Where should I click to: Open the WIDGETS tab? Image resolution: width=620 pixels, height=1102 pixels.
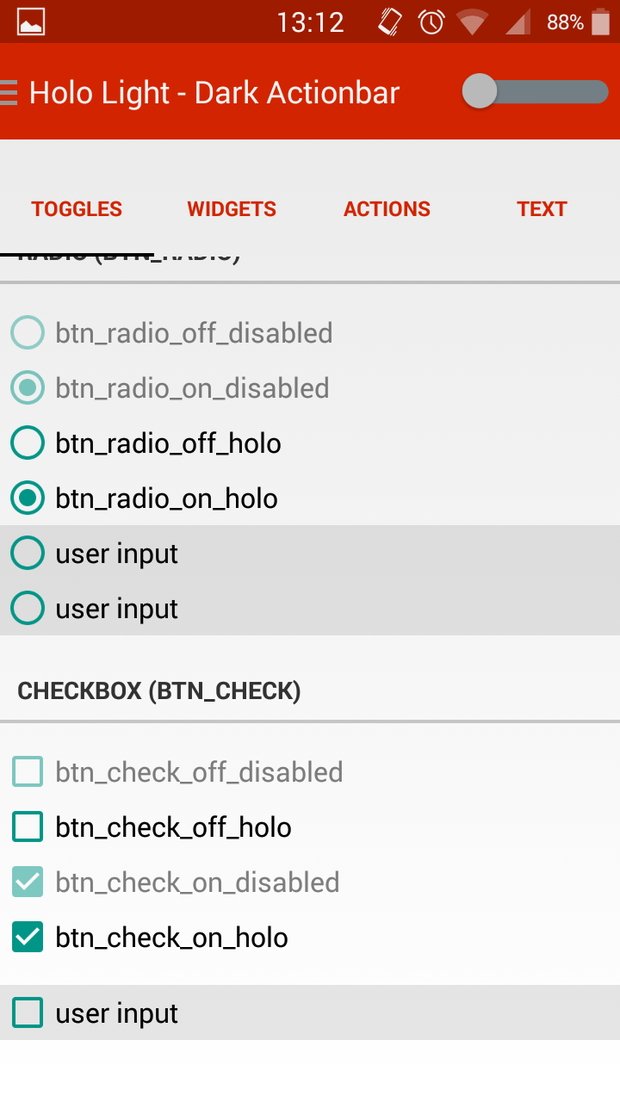[x=231, y=209]
